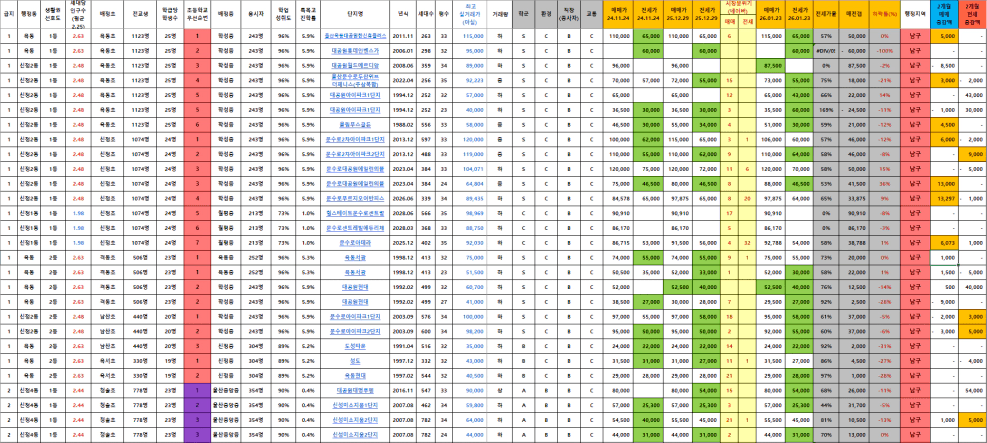Select the 13,297 two-month increase cell

pyautogui.click(x=945, y=198)
